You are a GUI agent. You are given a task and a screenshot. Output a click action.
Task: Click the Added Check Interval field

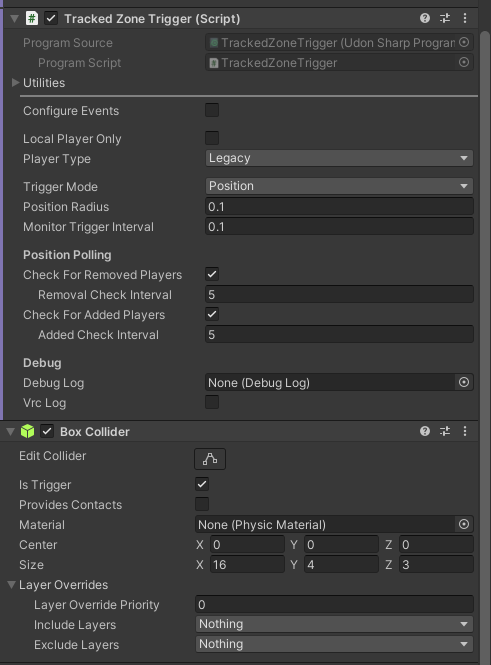click(x=339, y=335)
